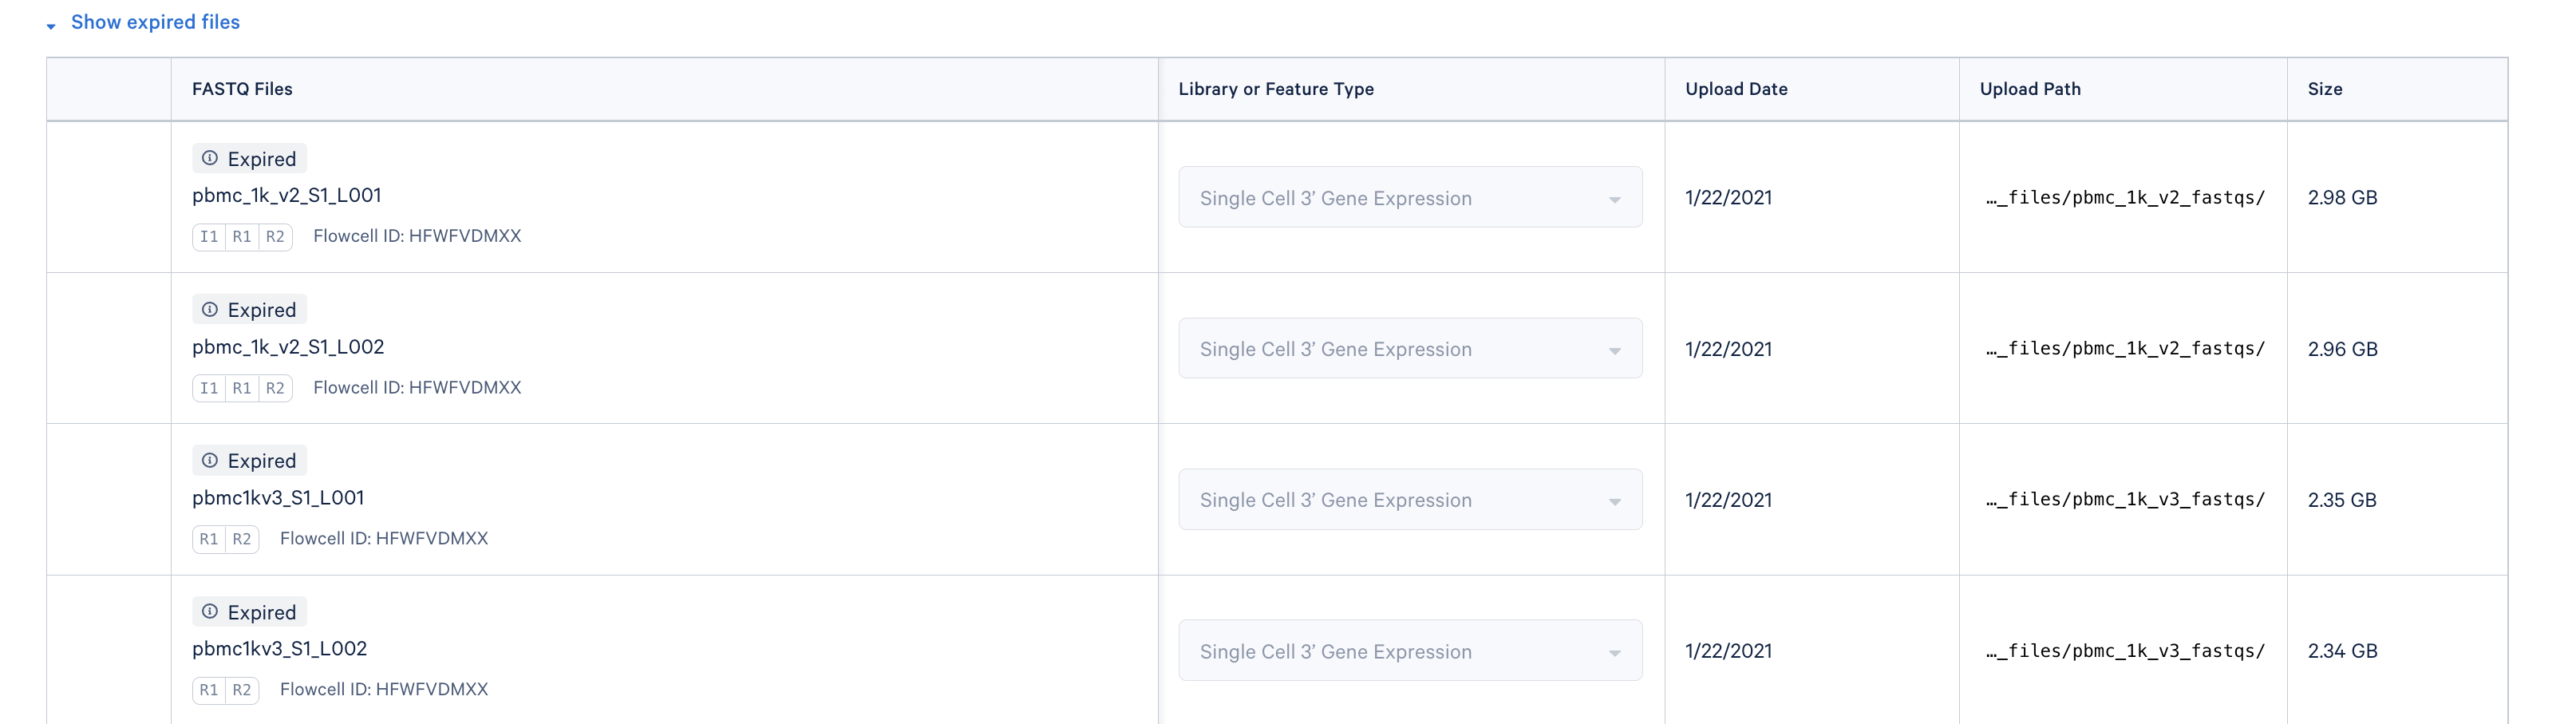Click the Upload Path column header

pos(2030,89)
